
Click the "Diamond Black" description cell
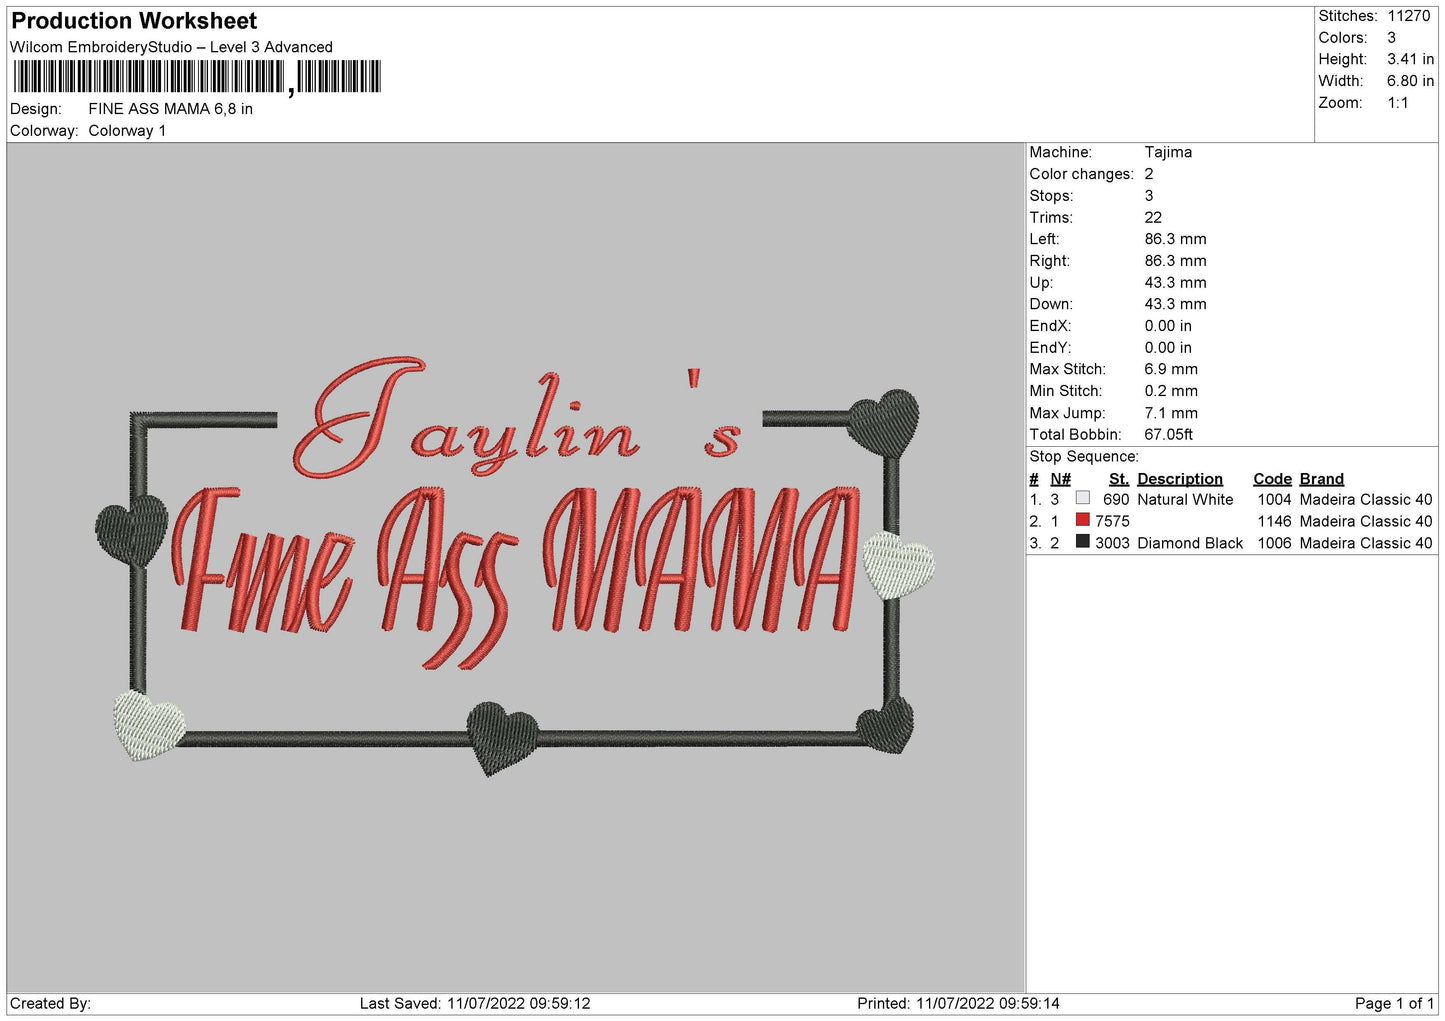(1190, 543)
